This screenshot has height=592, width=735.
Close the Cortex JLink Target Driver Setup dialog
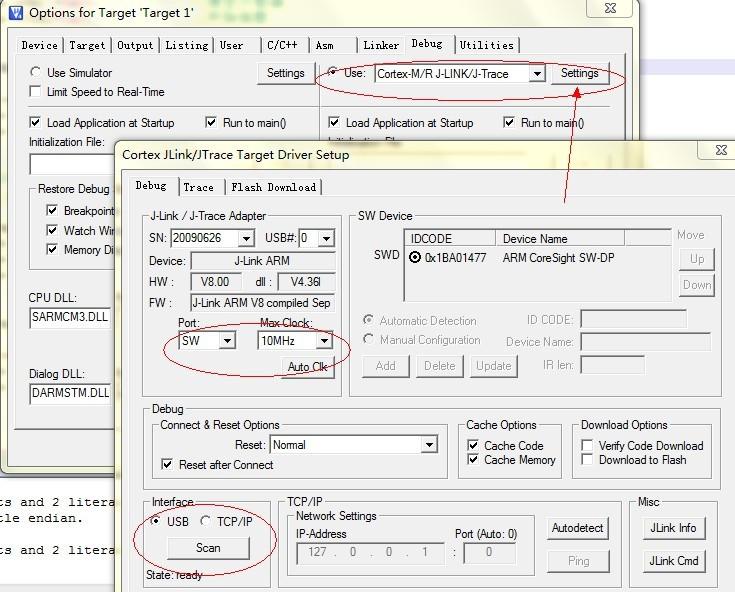pyautogui.click(x=720, y=150)
